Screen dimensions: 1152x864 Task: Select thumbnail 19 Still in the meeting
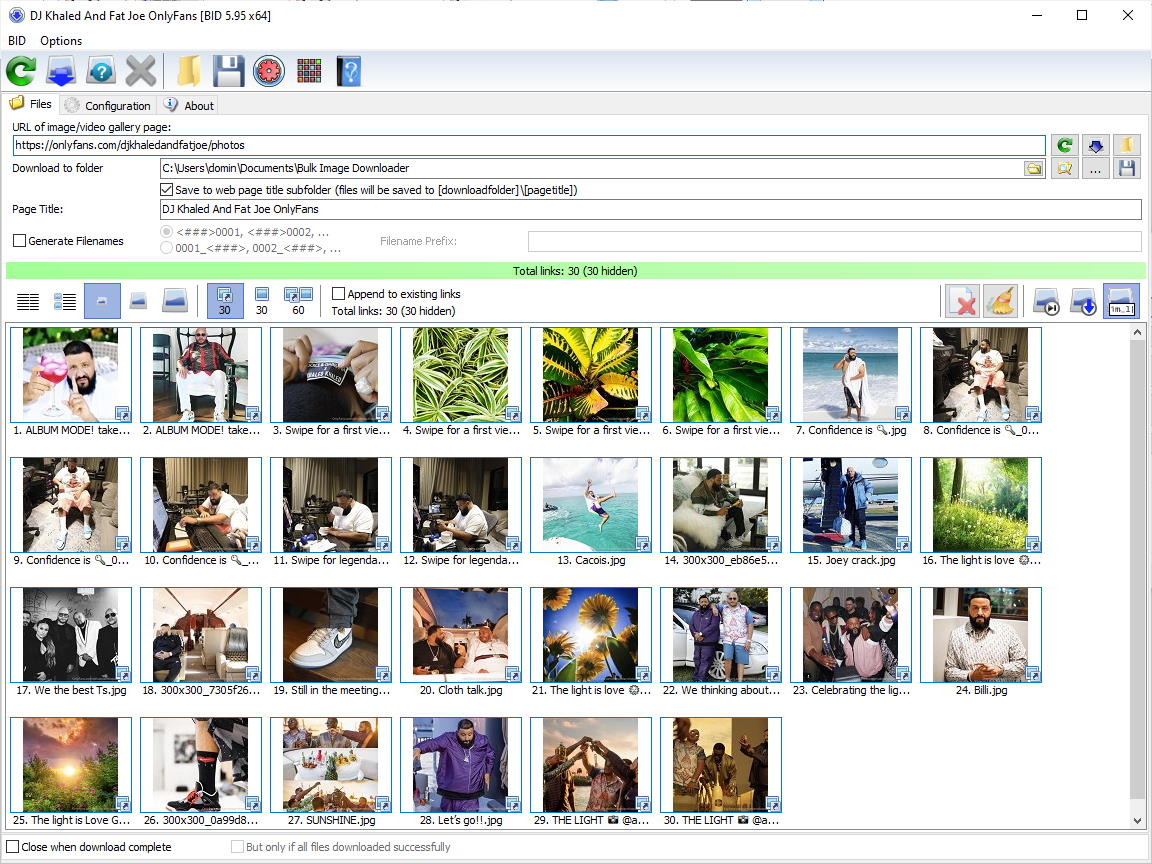click(331, 635)
